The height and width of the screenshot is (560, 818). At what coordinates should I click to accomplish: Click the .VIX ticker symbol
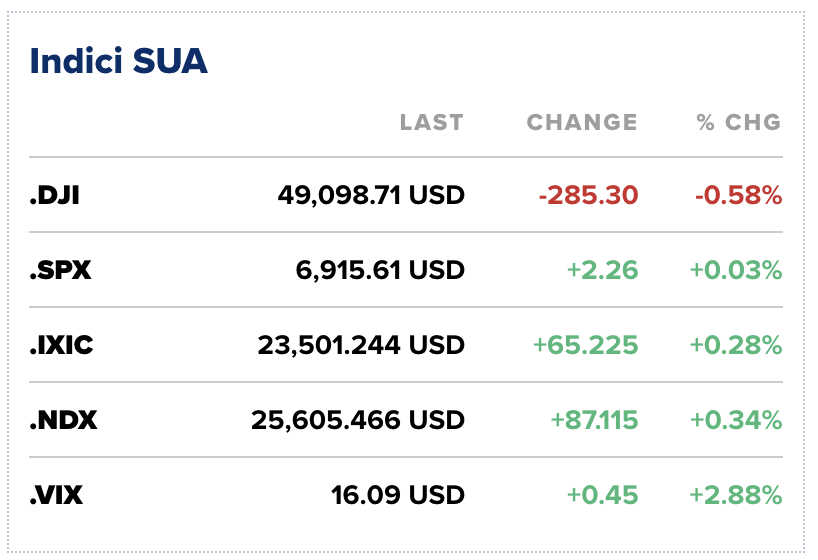click(x=56, y=495)
